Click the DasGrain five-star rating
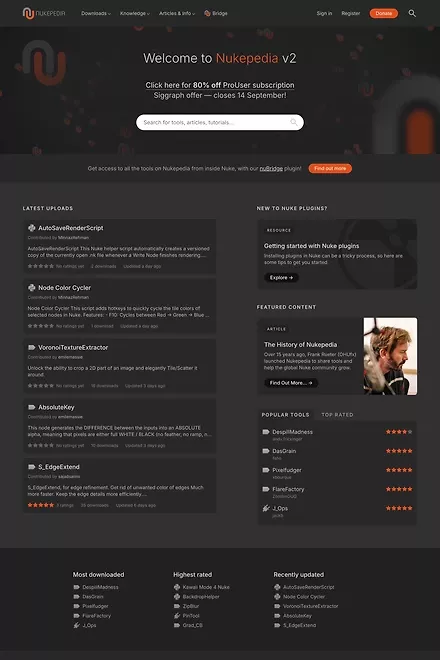The height and width of the screenshot is (660, 440). (x=399, y=451)
